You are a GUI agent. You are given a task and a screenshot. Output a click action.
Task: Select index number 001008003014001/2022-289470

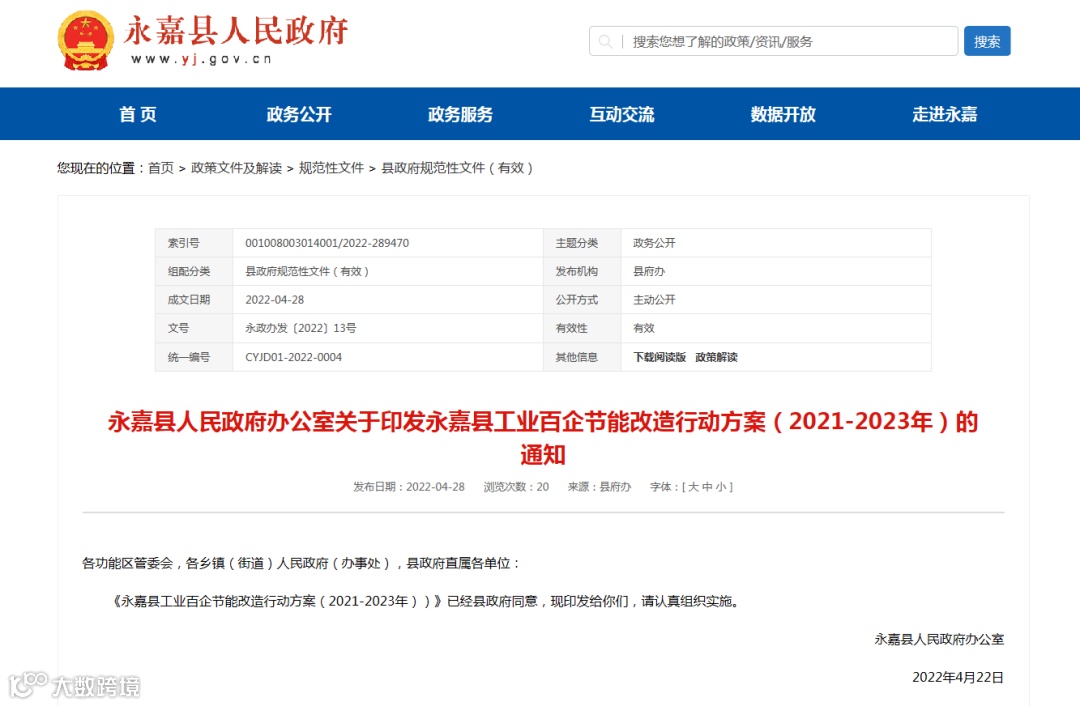pyautogui.click(x=327, y=243)
